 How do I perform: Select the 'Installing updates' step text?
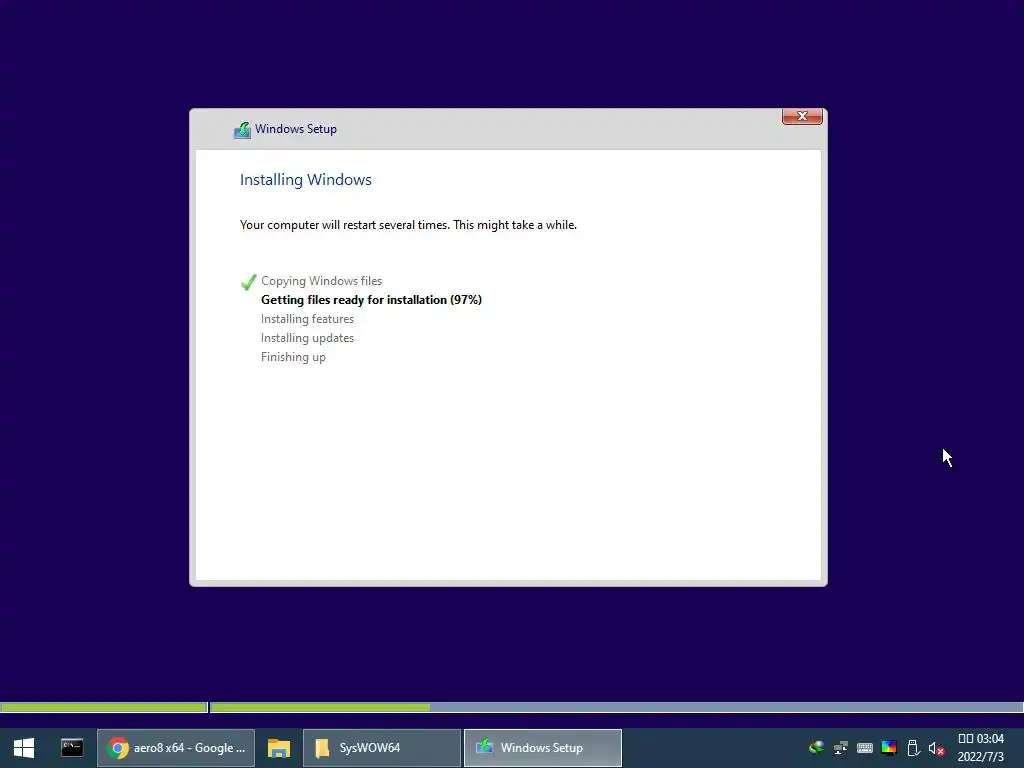pyautogui.click(x=307, y=338)
